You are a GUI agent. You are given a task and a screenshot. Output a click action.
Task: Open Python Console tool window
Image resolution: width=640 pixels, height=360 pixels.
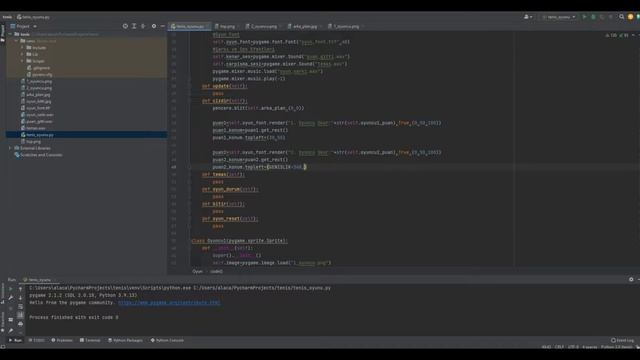pyautogui.click(x=167, y=340)
